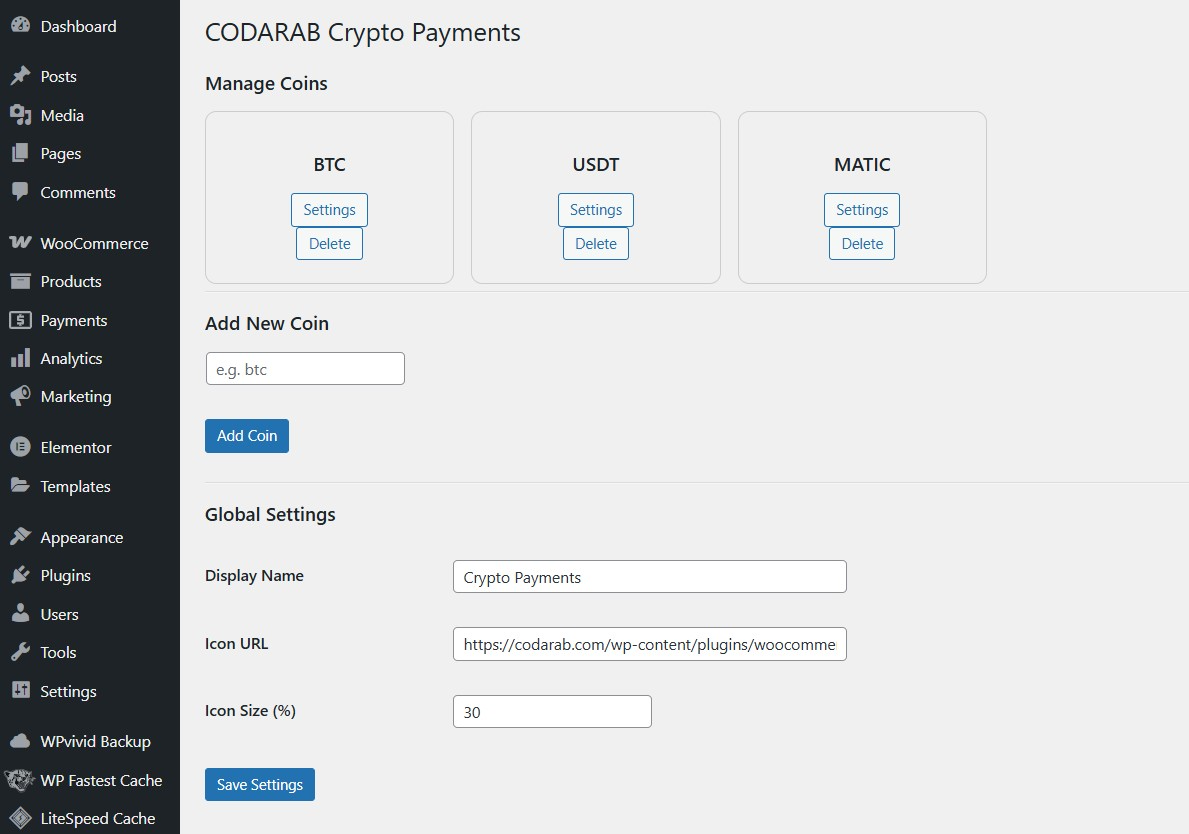
Task: Click the Marketing megaphone icon
Action: click(20, 396)
